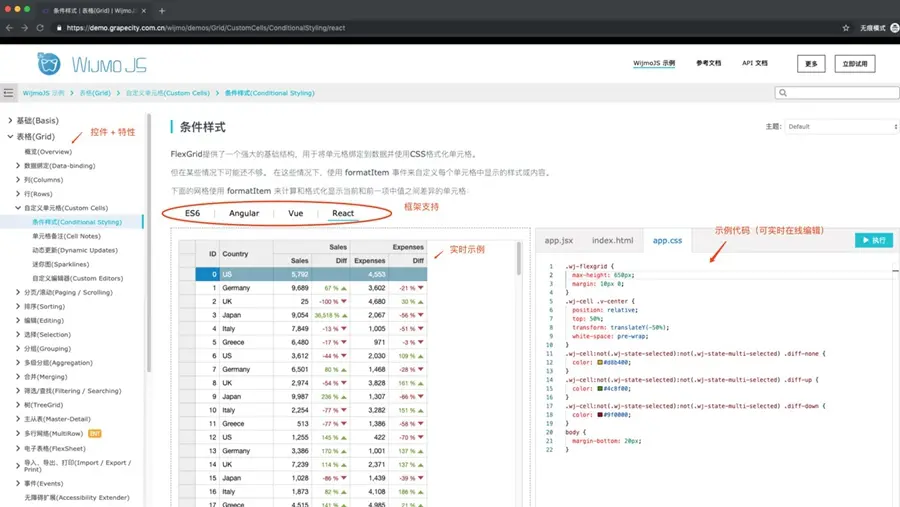This screenshot has height=507, width=900.
Task: Select the Japan cell in row 3
Action: [246, 315]
